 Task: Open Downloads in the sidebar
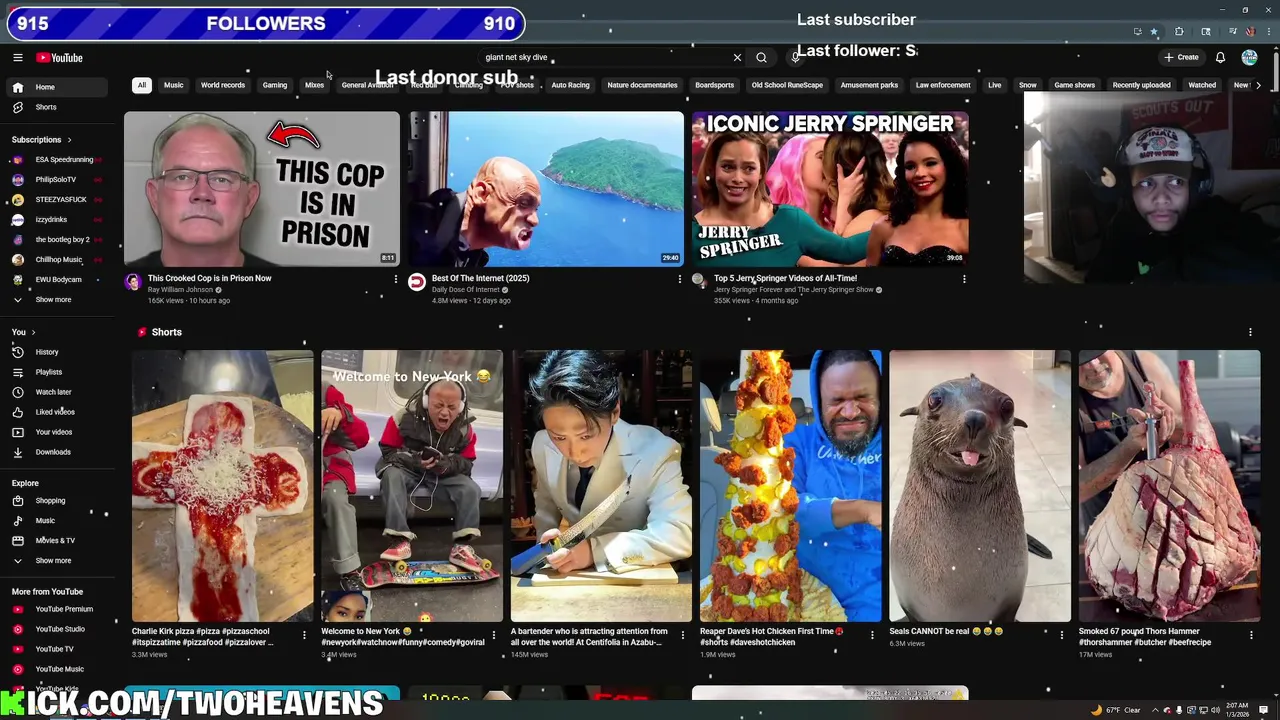coord(58,452)
